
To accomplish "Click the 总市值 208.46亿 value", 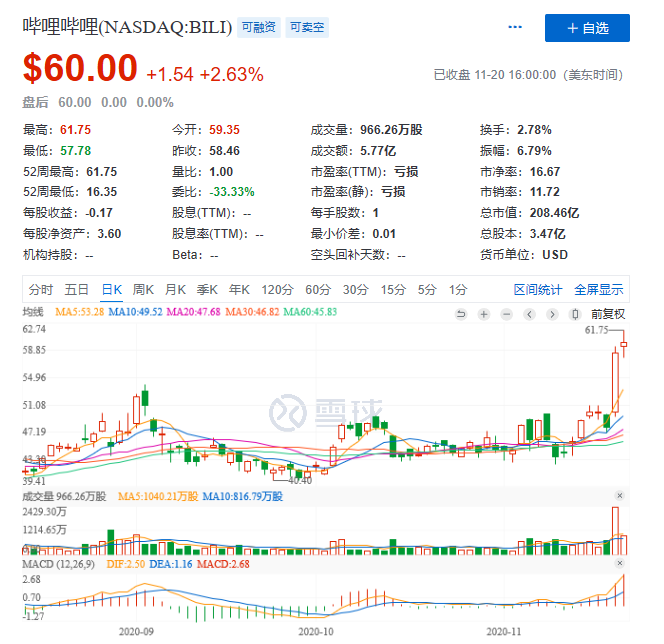I will (554, 213).
